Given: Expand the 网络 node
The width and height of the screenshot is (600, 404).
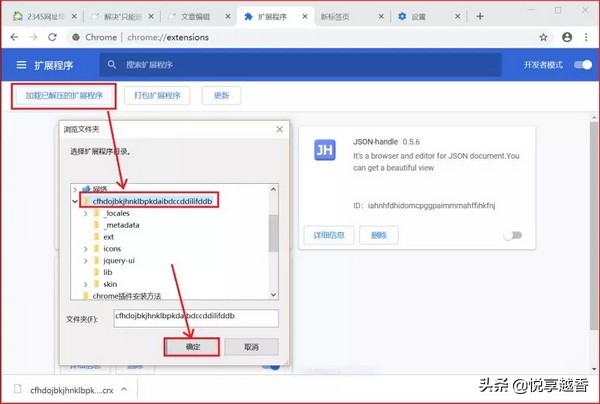Looking at the screenshot, I should coord(75,189).
